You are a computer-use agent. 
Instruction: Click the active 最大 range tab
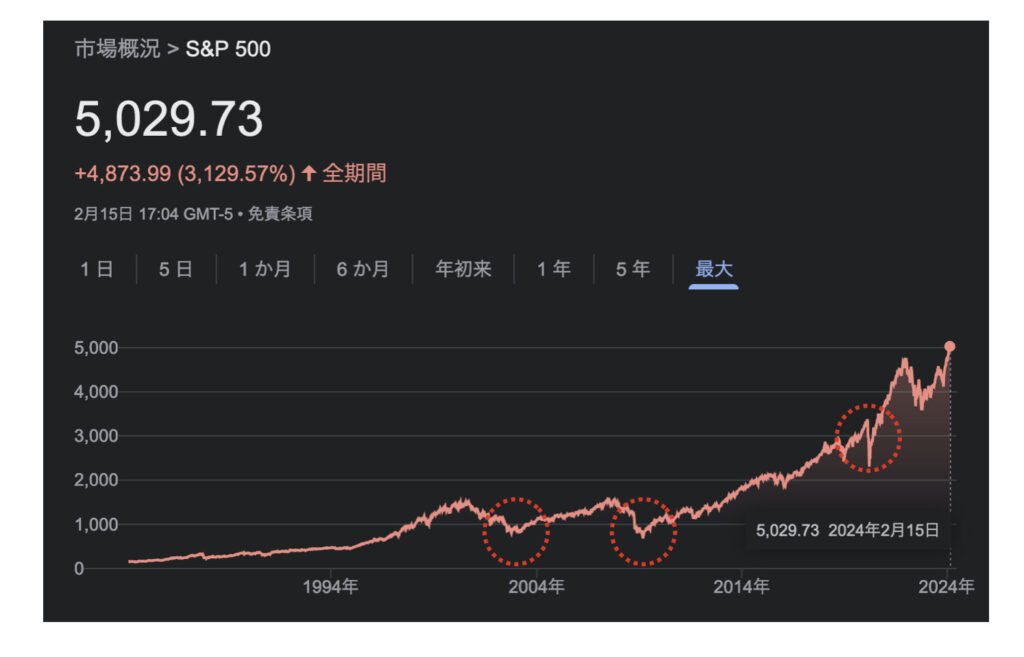tap(714, 269)
